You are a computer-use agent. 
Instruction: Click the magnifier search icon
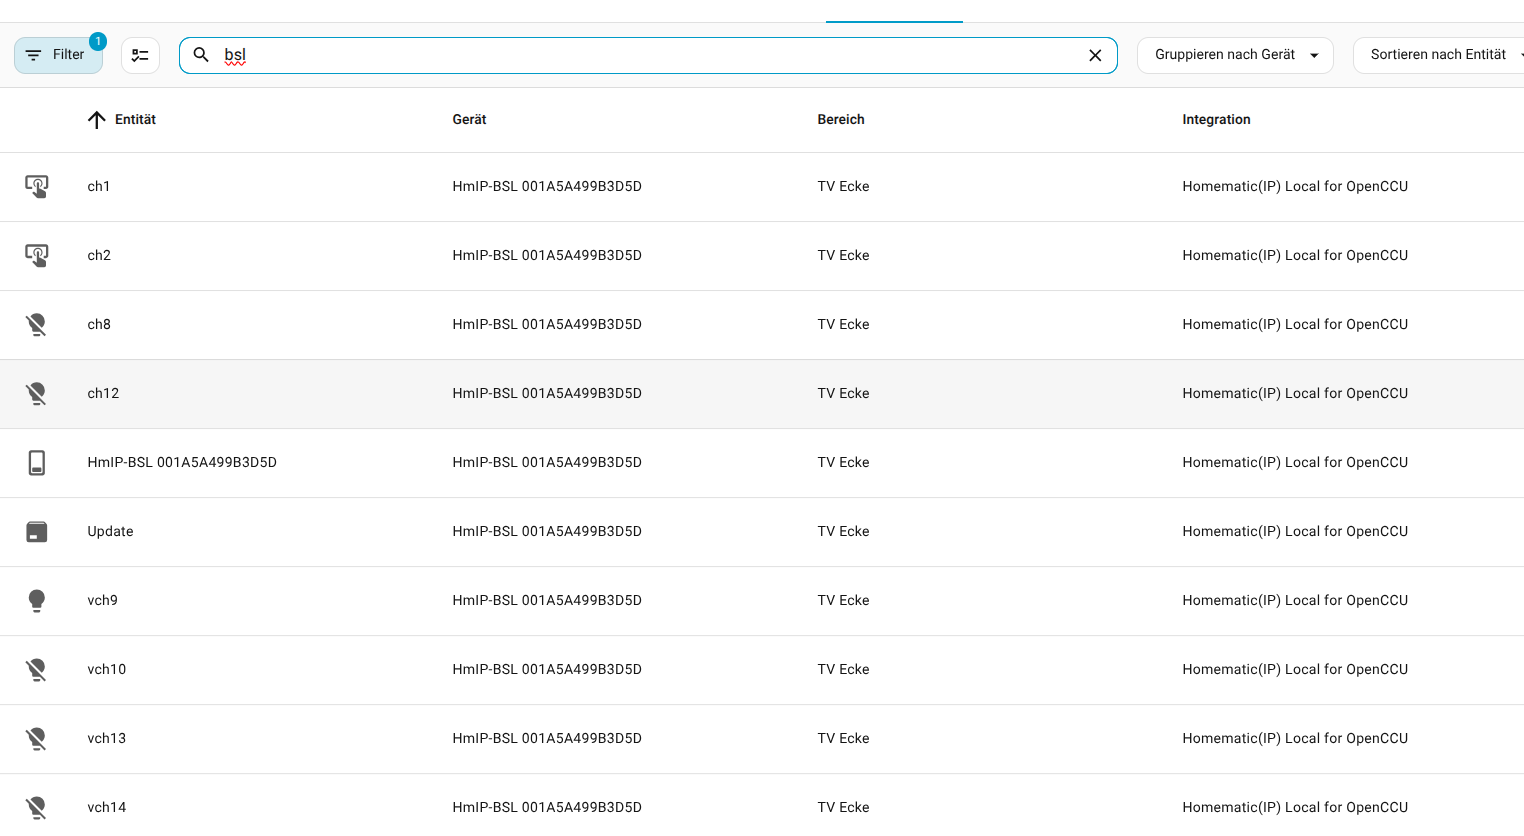(x=201, y=55)
